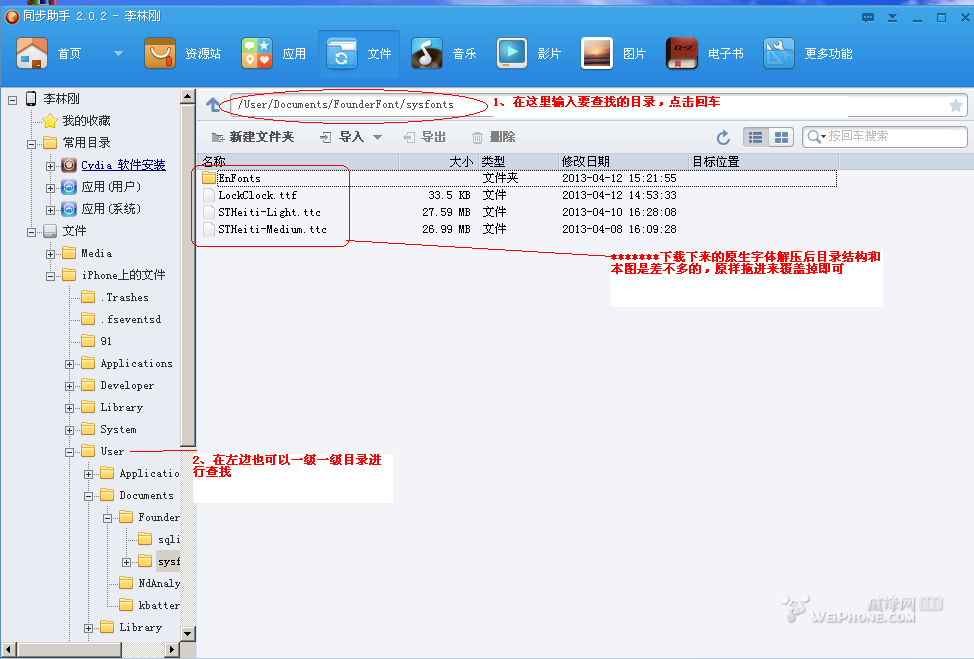Viewport: 974px width, 659px height.
Task: Open the search magnifier dropdown
Action: tap(816, 137)
